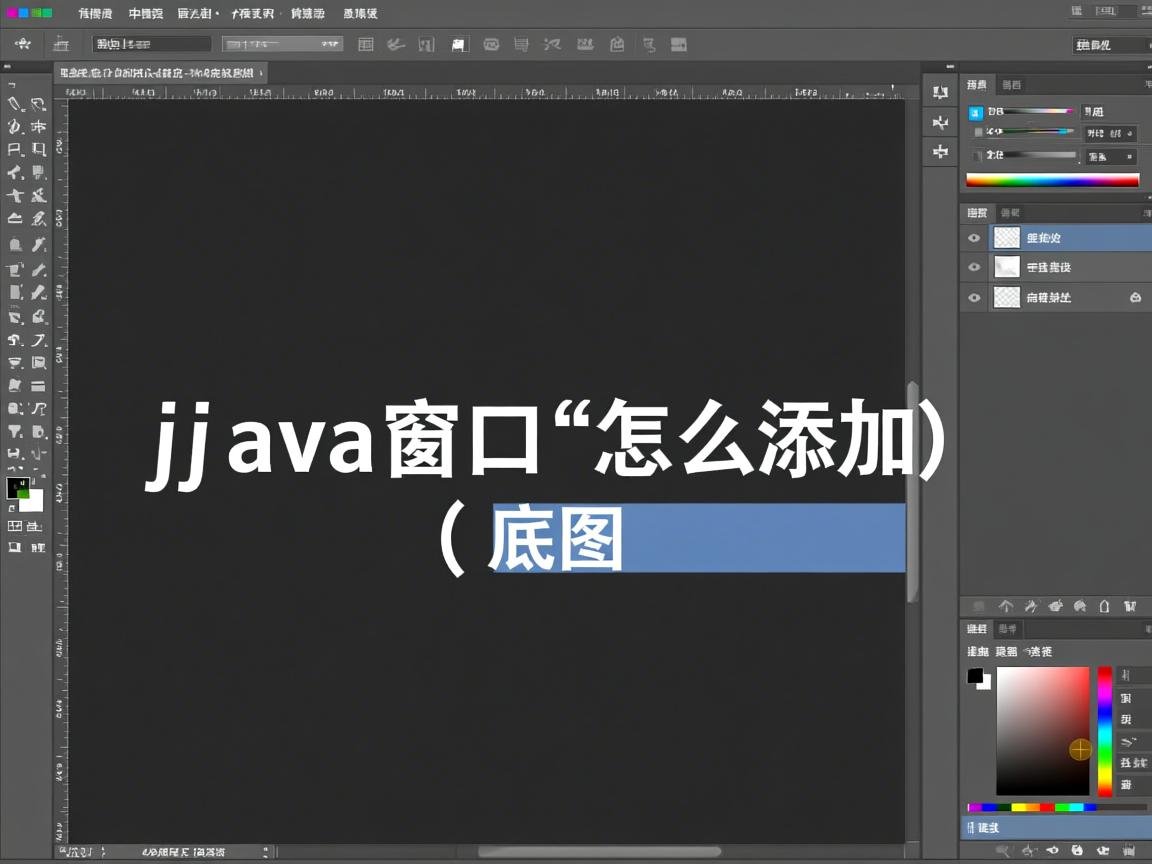Toggle visibility of the middle layer
Viewport: 1152px width, 864px height.
[x=974, y=267]
